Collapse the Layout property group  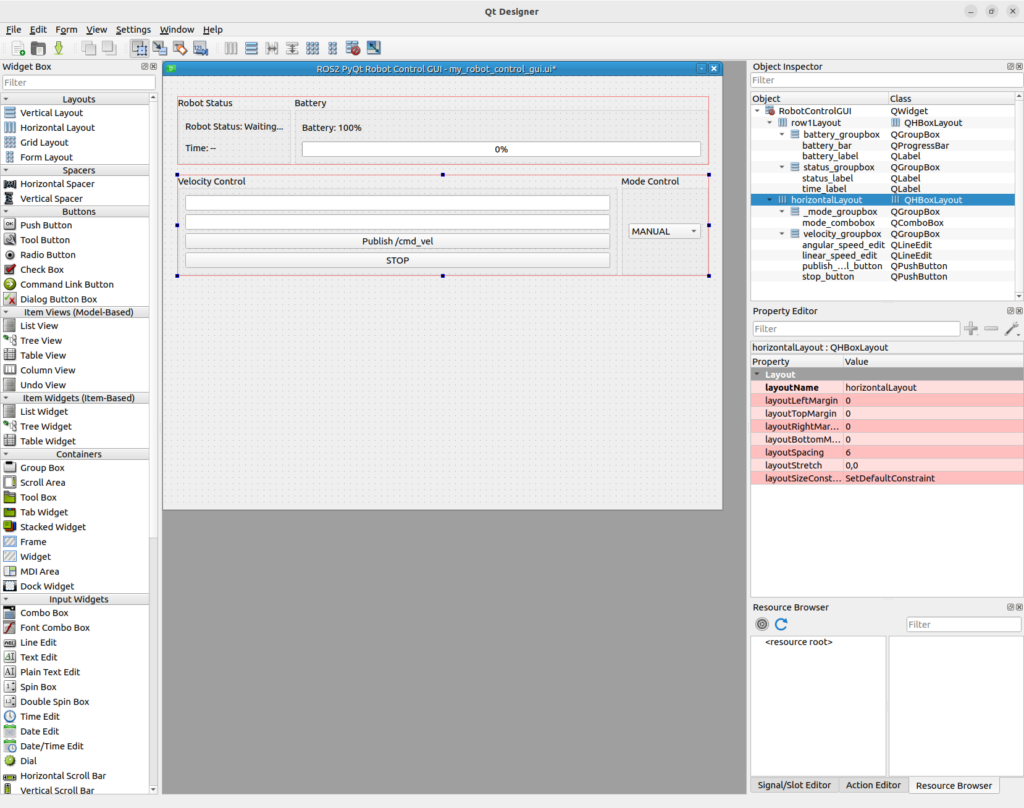tap(758, 375)
